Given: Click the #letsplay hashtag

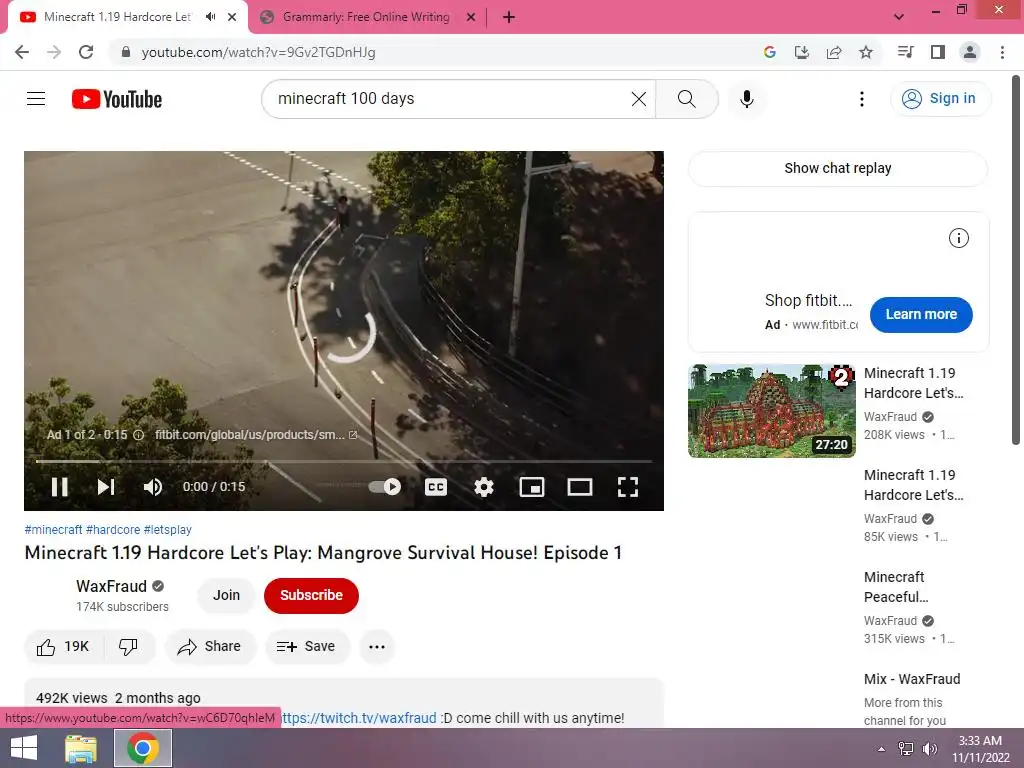Looking at the screenshot, I should pos(168,530).
